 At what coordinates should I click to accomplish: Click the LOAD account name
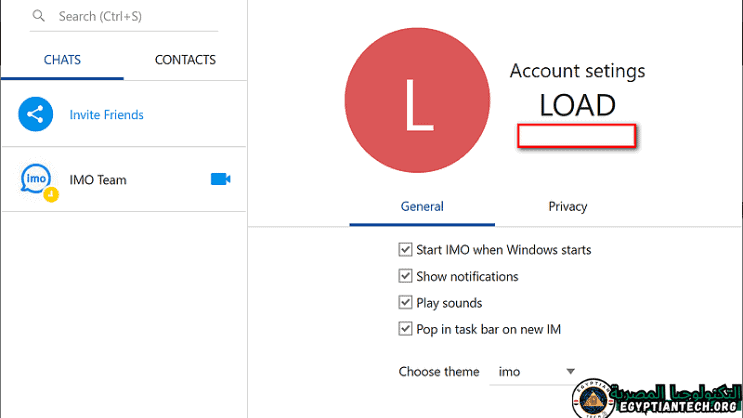click(x=577, y=105)
